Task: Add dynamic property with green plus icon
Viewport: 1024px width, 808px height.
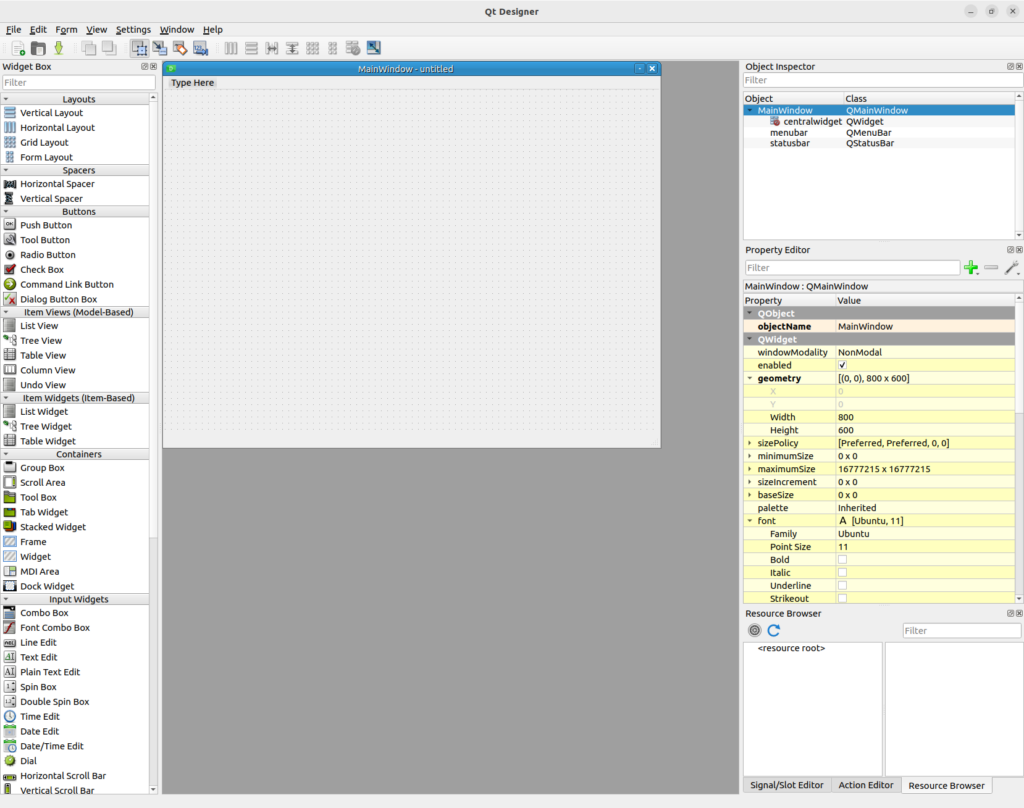Action: tap(971, 268)
